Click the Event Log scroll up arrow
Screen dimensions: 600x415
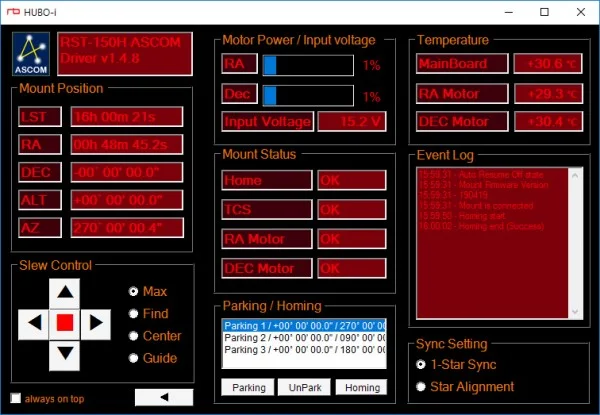575,175
